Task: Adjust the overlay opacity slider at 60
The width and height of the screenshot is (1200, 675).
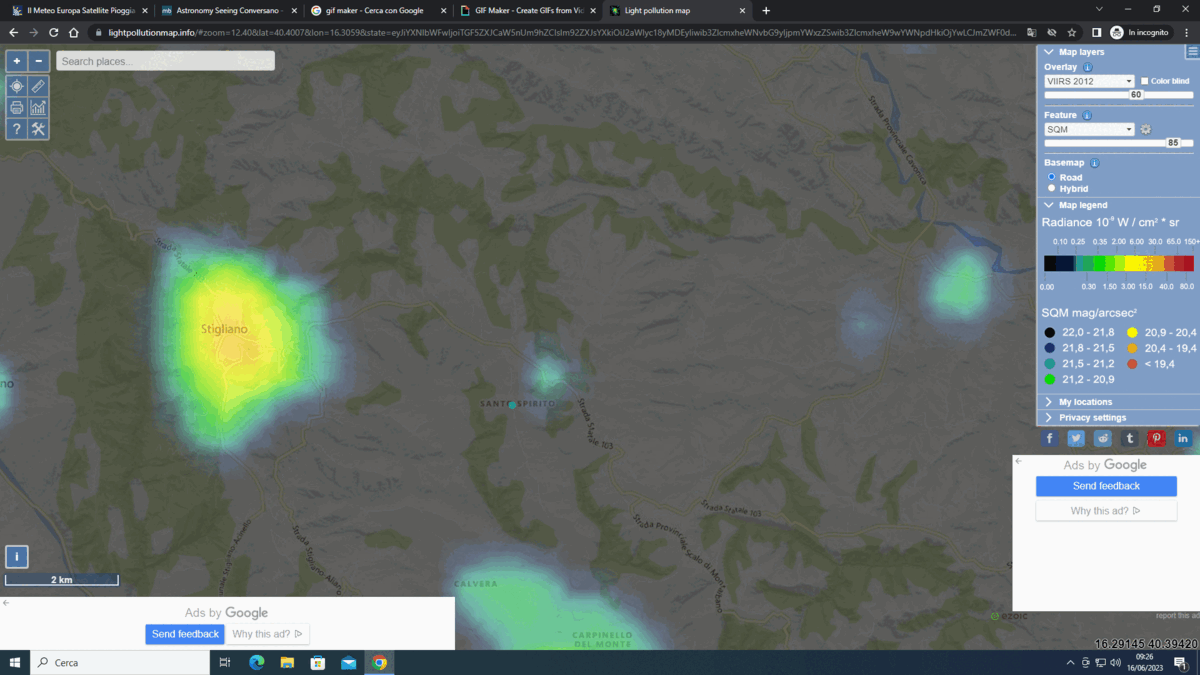Action: click(1135, 95)
